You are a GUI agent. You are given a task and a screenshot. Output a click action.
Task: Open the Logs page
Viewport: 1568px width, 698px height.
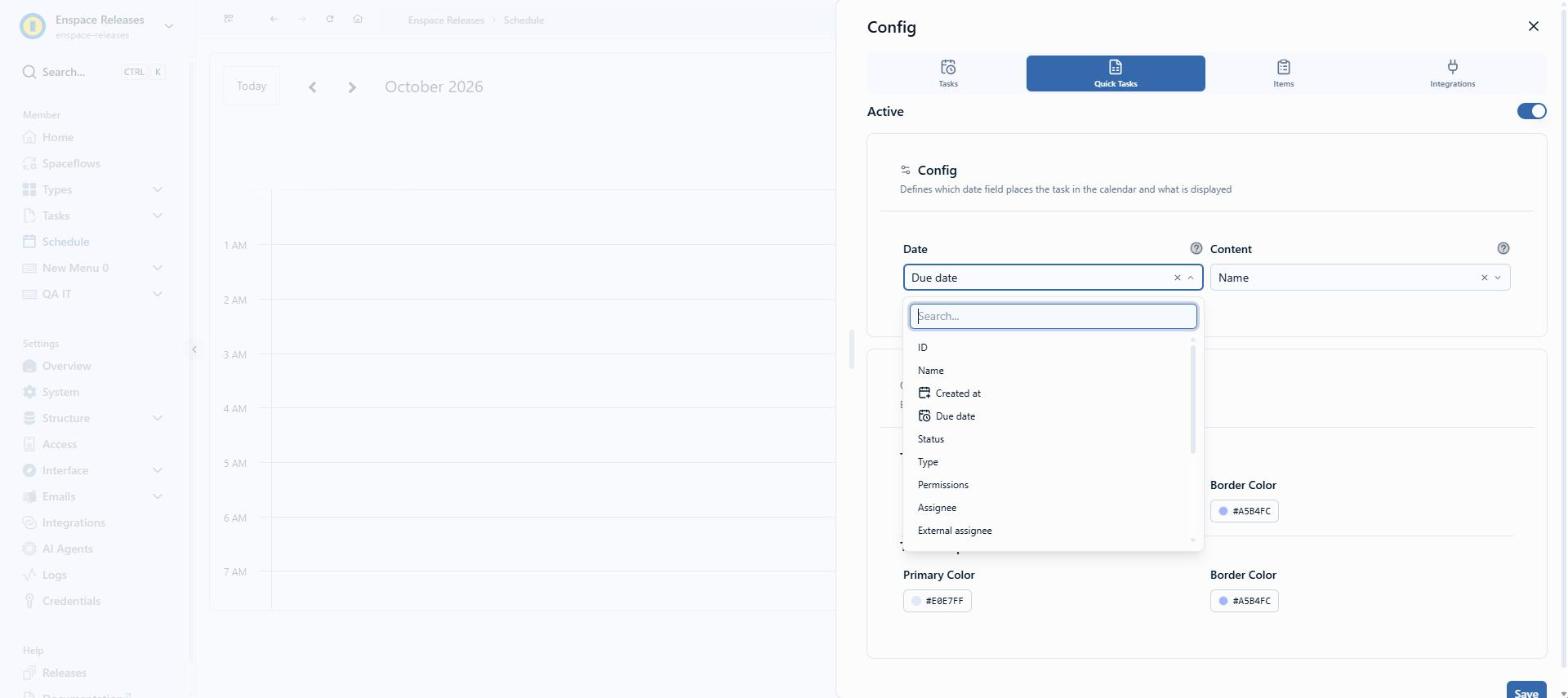coord(54,575)
